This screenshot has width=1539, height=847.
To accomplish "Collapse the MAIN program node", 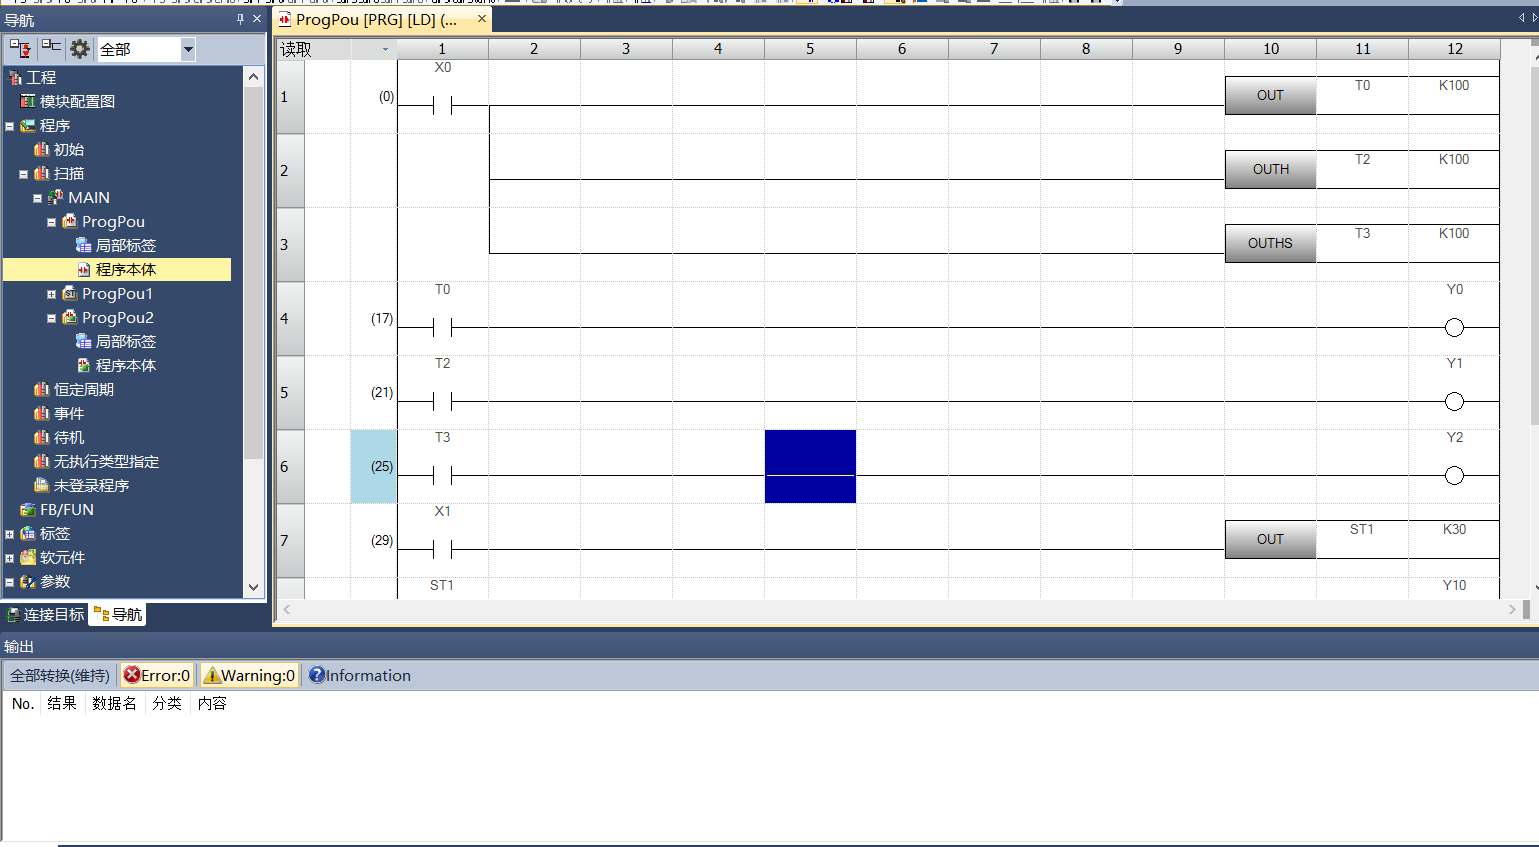I will point(37,198).
